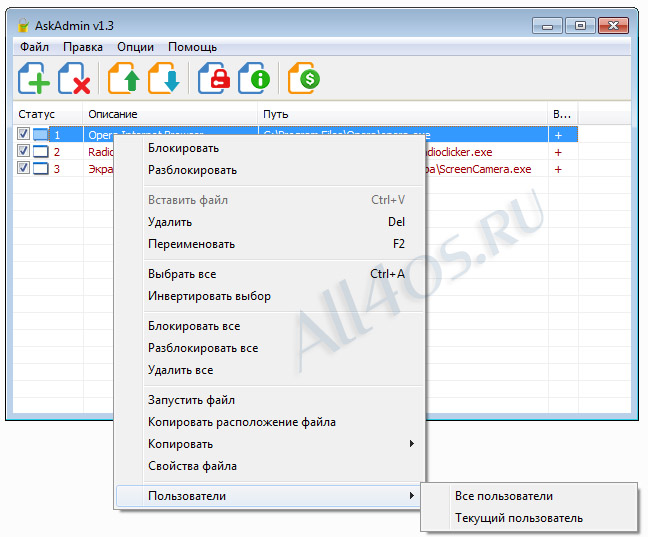Click the import list icon with blue down arrow
648x537 pixels.
(164, 78)
